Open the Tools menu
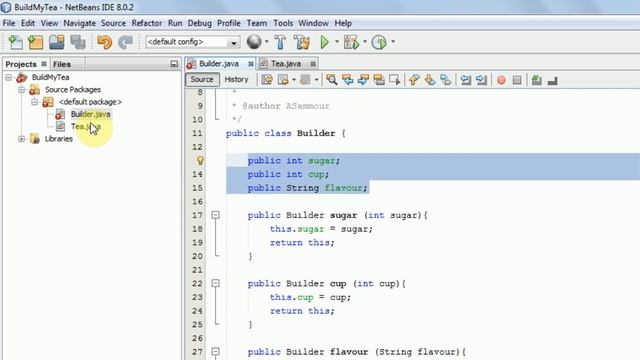The height and width of the screenshot is (360, 640). (283, 23)
